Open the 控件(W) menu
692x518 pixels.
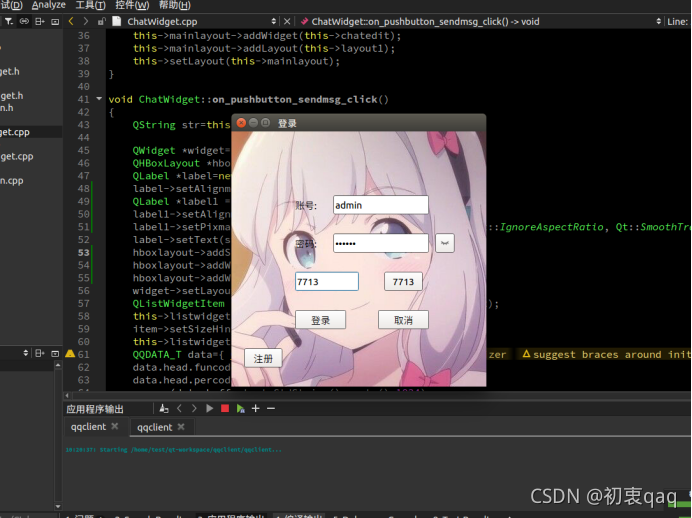click(x=132, y=5)
